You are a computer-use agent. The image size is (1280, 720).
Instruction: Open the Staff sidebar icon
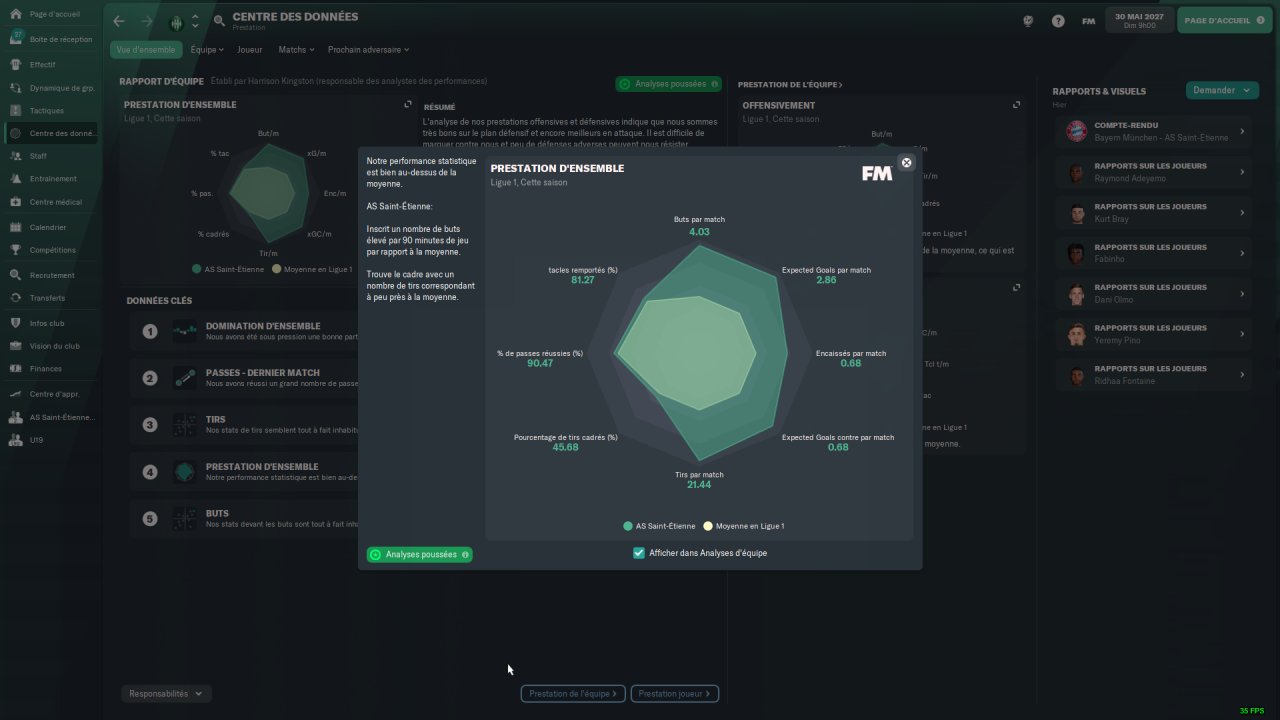click(x=16, y=156)
